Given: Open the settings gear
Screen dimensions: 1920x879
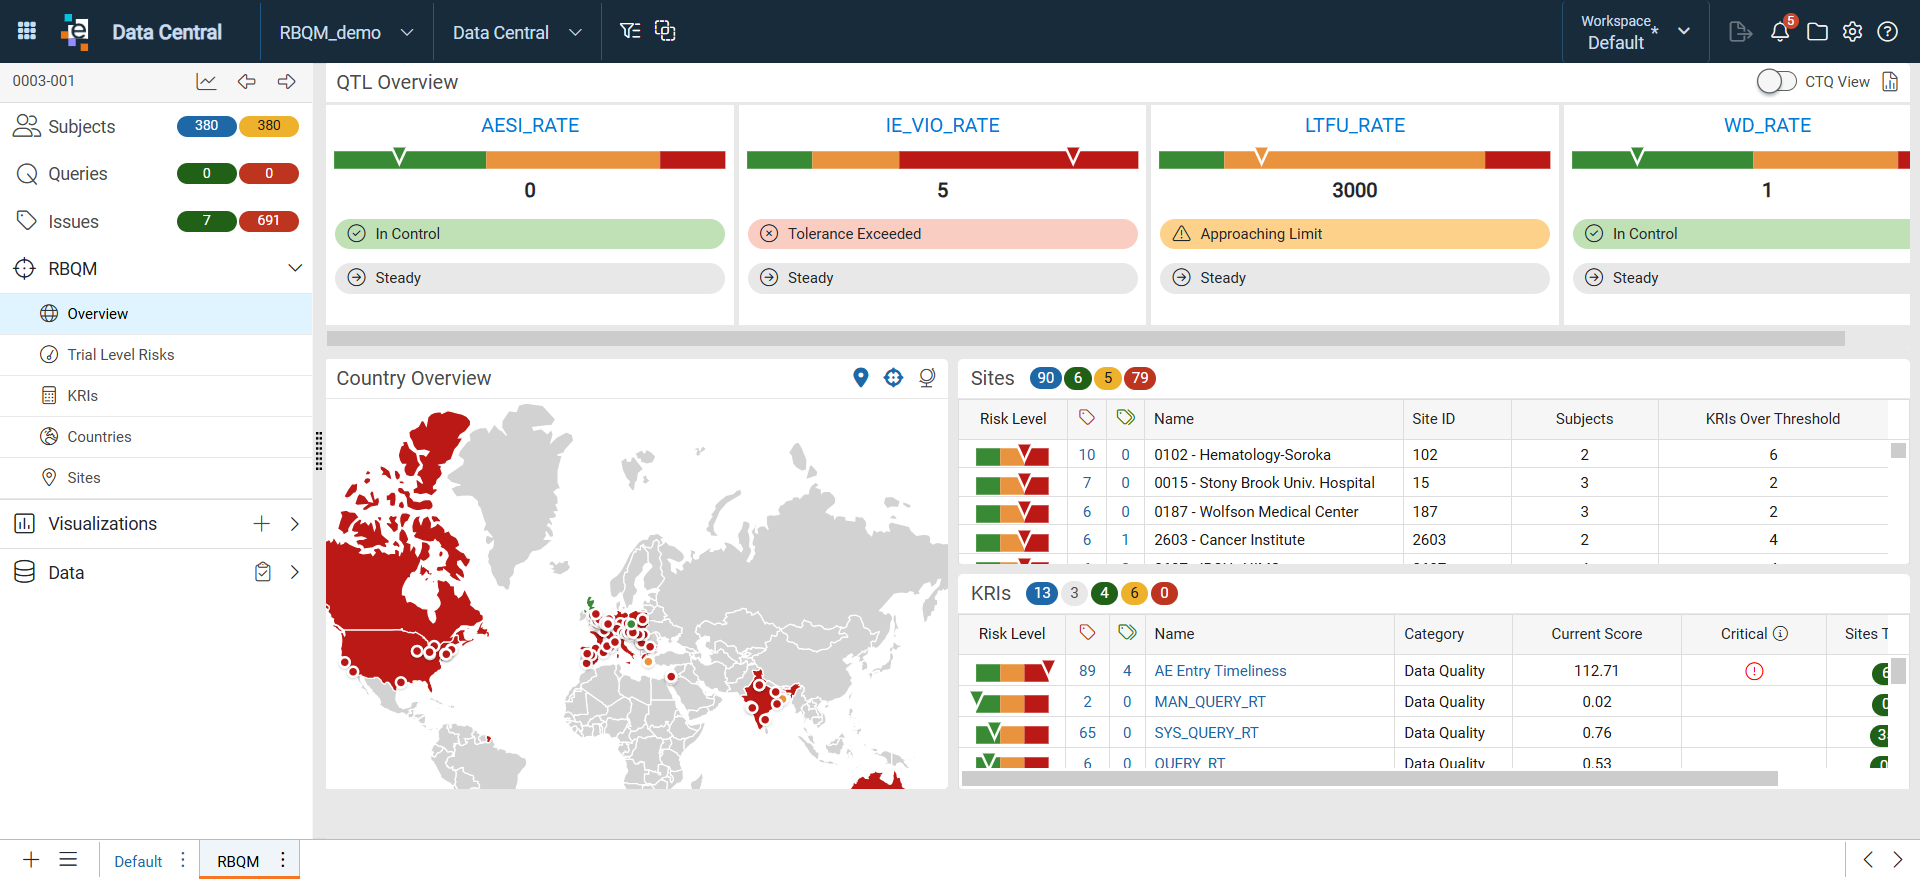Looking at the screenshot, I should 1852,32.
